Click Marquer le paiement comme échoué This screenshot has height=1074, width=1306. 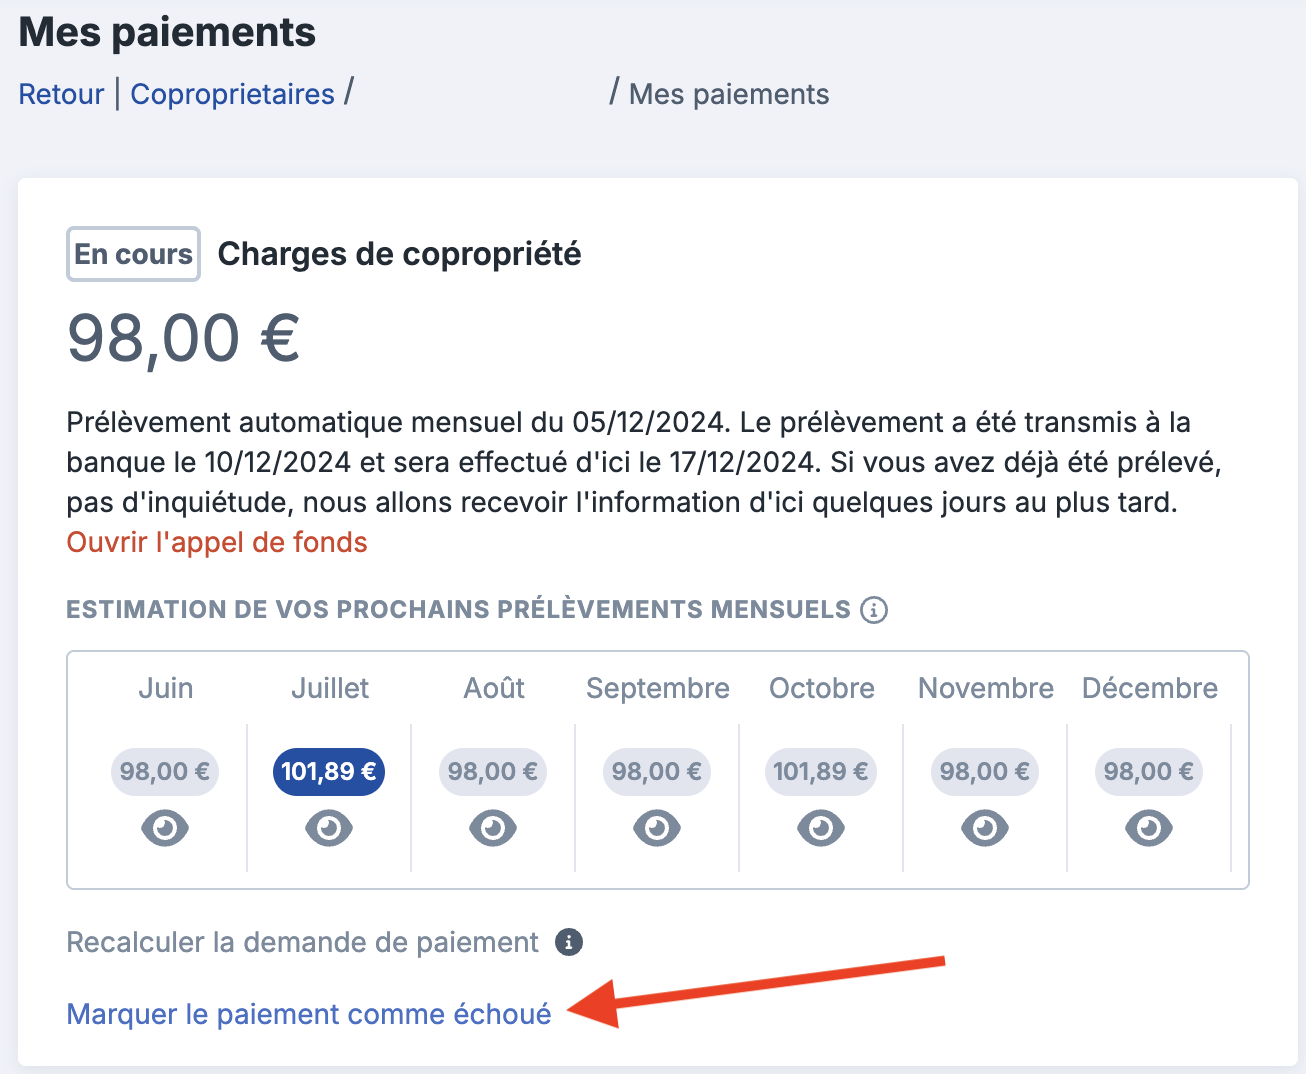coord(309,1014)
